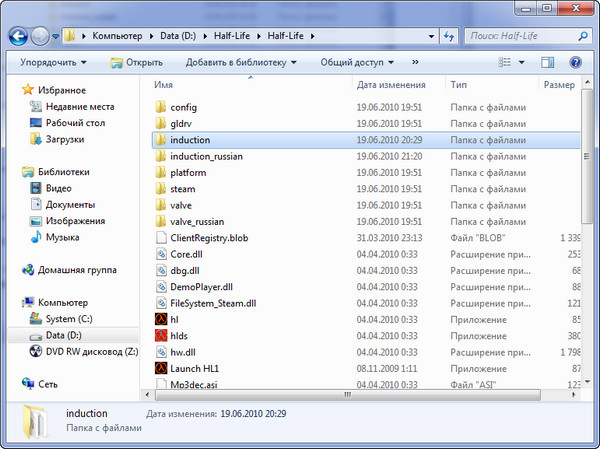Image resolution: width=600 pixels, height=449 pixels.
Task: Select the gldrv folder icon
Action: pyautogui.click(x=161, y=123)
